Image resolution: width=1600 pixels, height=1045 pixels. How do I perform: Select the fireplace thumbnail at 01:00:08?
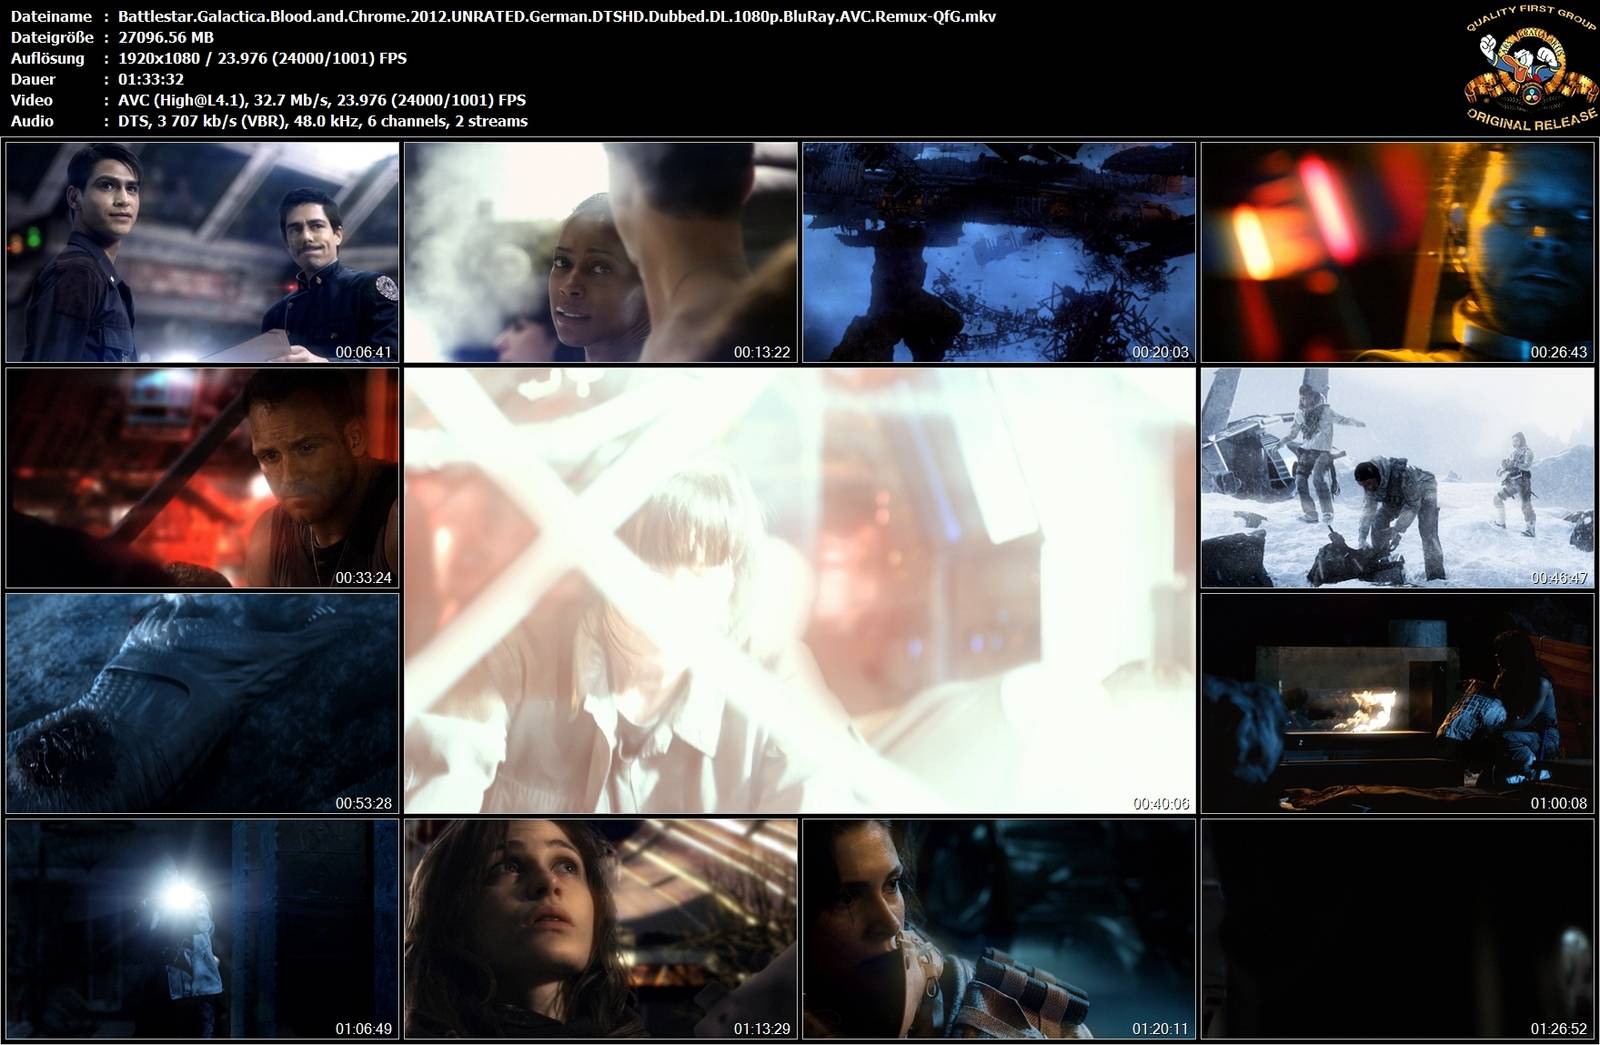(1397, 703)
